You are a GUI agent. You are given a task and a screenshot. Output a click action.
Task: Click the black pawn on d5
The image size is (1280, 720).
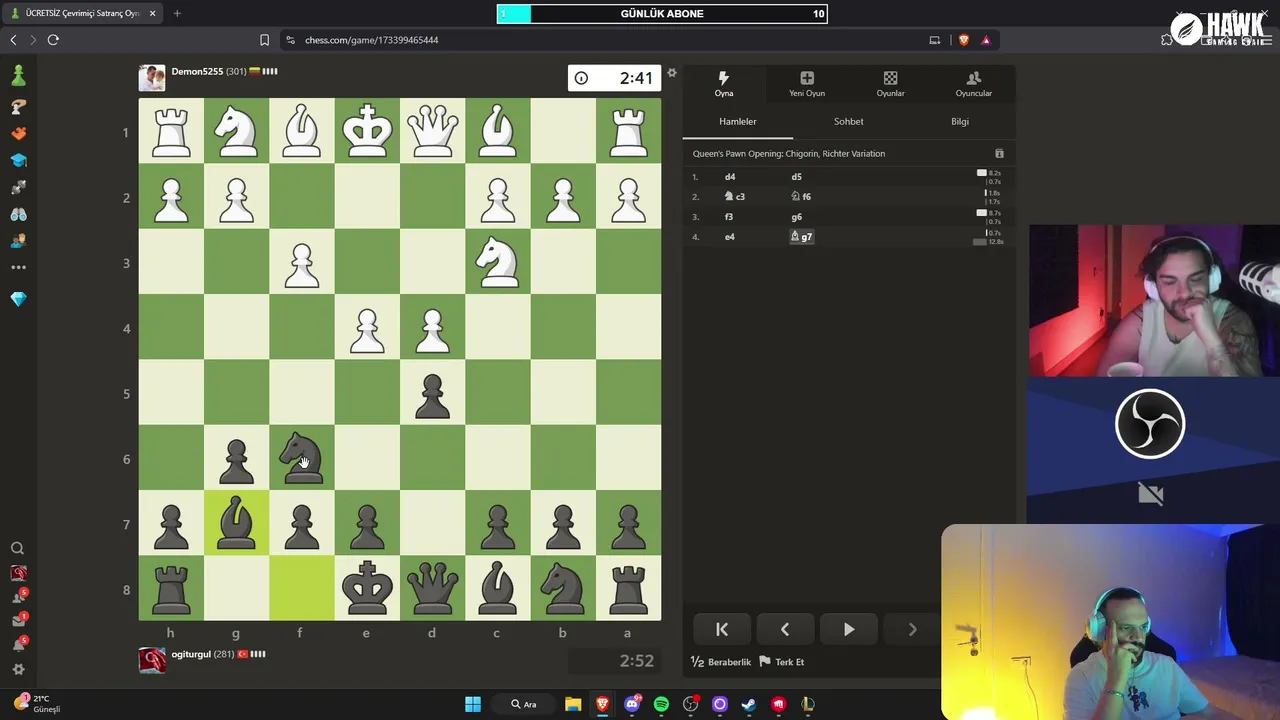click(432, 394)
